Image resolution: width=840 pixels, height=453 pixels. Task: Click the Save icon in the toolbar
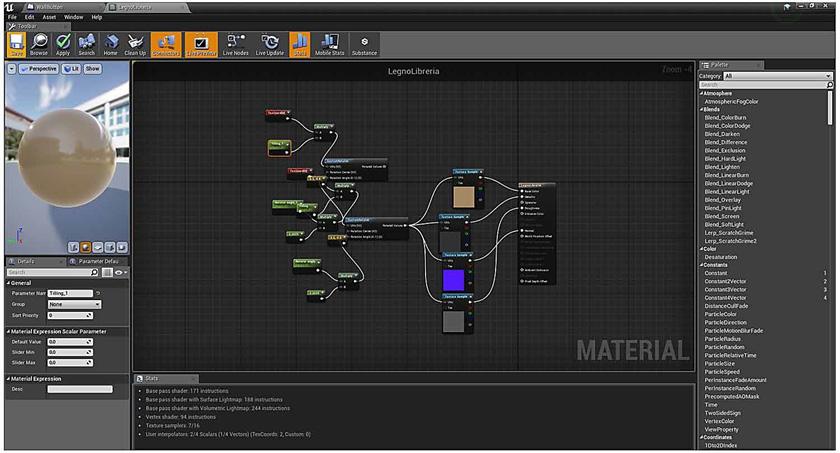coord(17,42)
